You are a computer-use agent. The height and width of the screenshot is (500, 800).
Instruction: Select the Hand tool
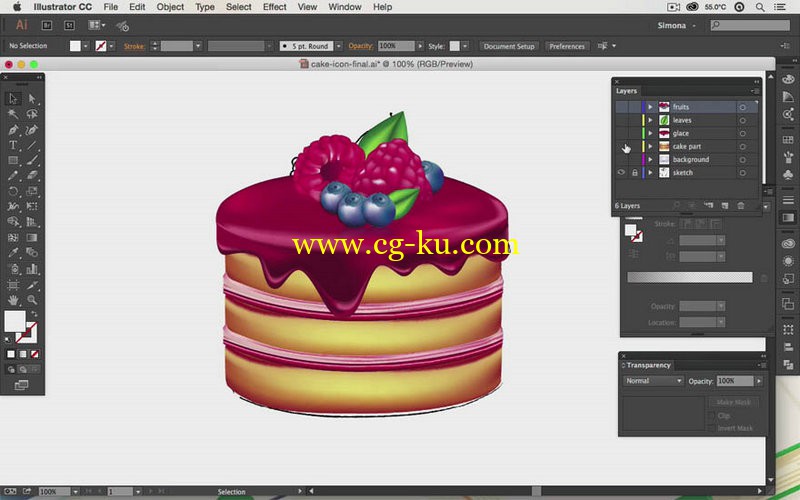tap(13, 300)
